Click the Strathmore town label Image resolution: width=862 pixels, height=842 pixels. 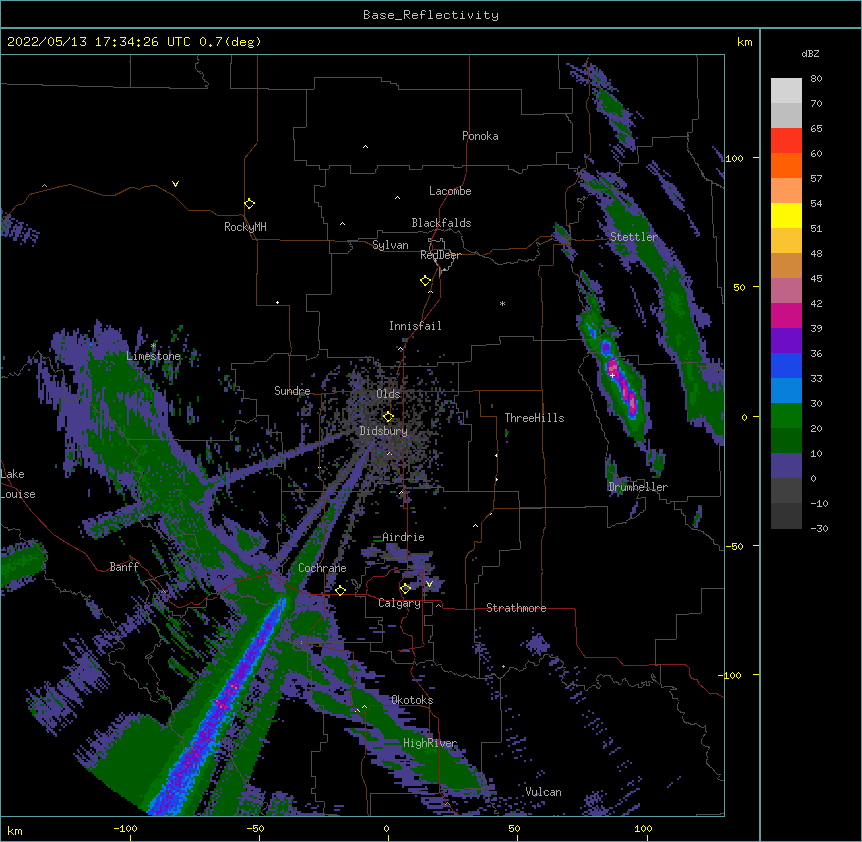[x=516, y=608]
